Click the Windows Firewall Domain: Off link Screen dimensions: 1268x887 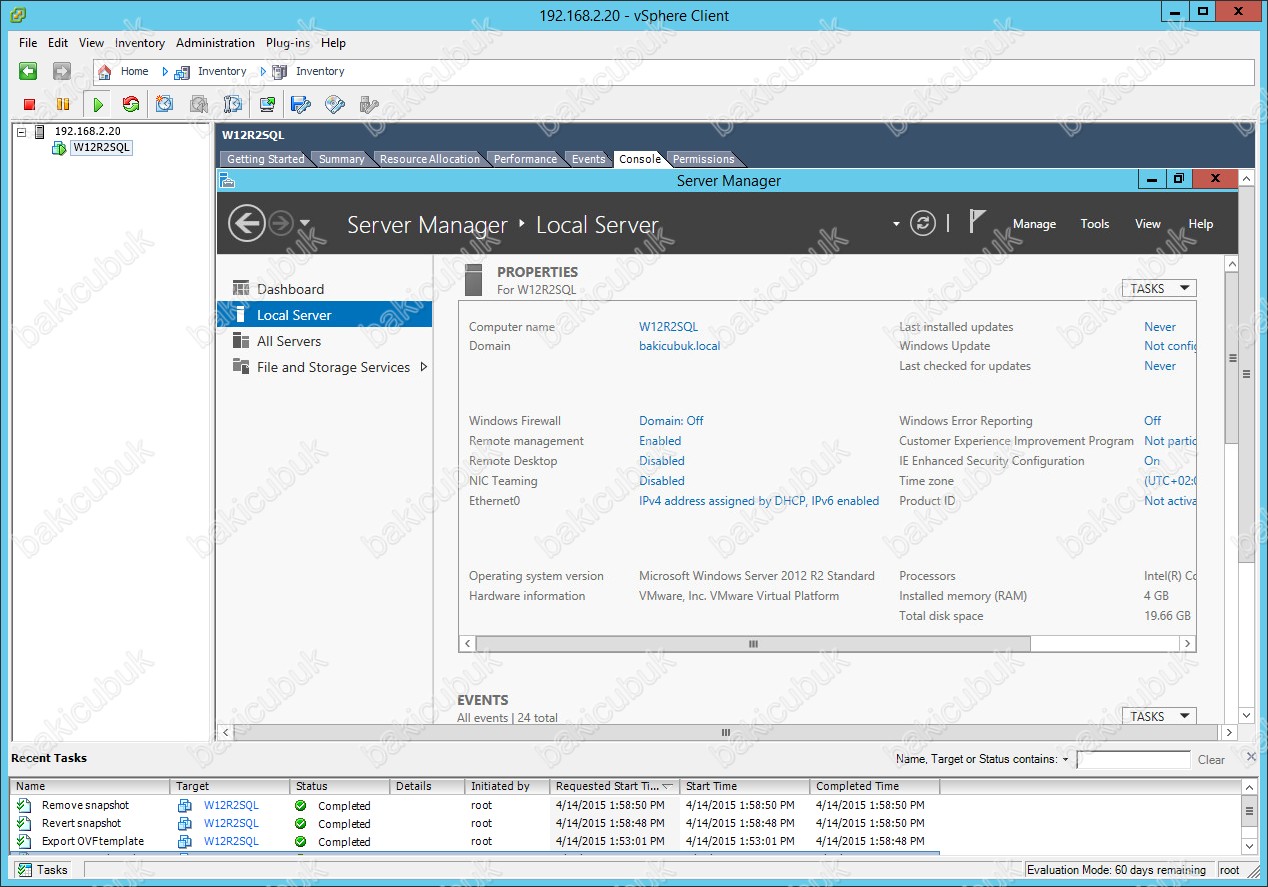coord(671,421)
